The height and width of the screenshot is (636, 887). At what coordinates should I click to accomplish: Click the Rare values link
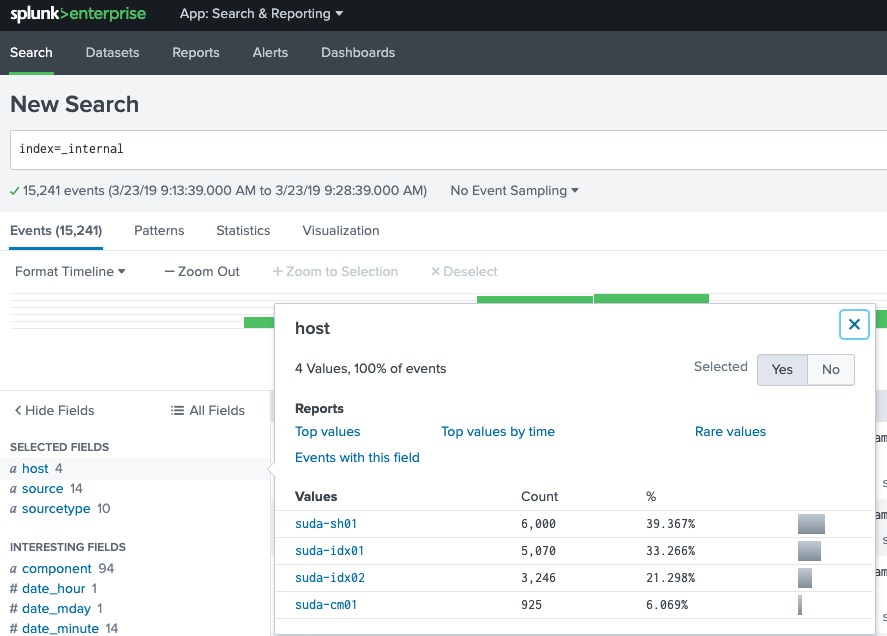tap(730, 431)
